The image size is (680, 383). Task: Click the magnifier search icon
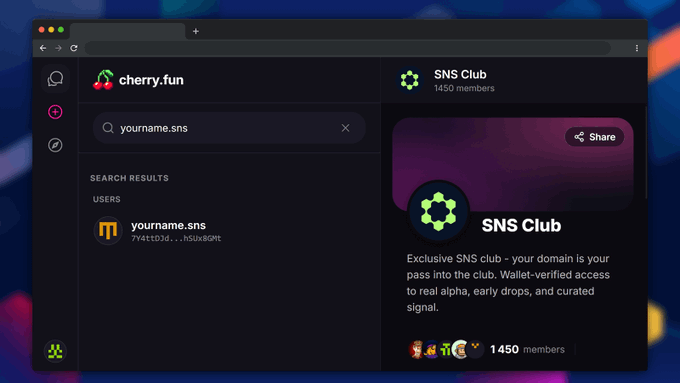click(108, 128)
